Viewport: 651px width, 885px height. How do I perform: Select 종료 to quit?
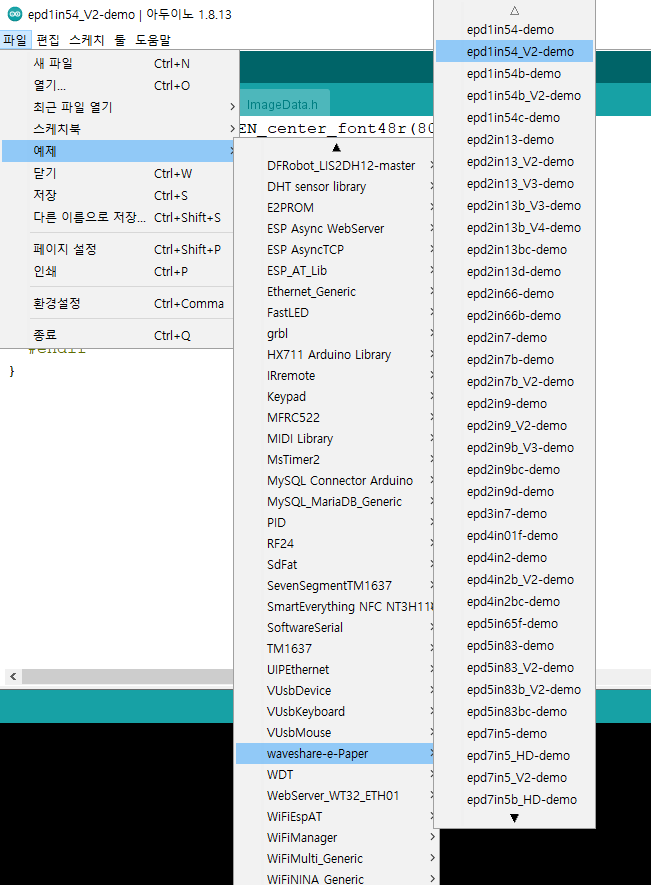click(117, 335)
